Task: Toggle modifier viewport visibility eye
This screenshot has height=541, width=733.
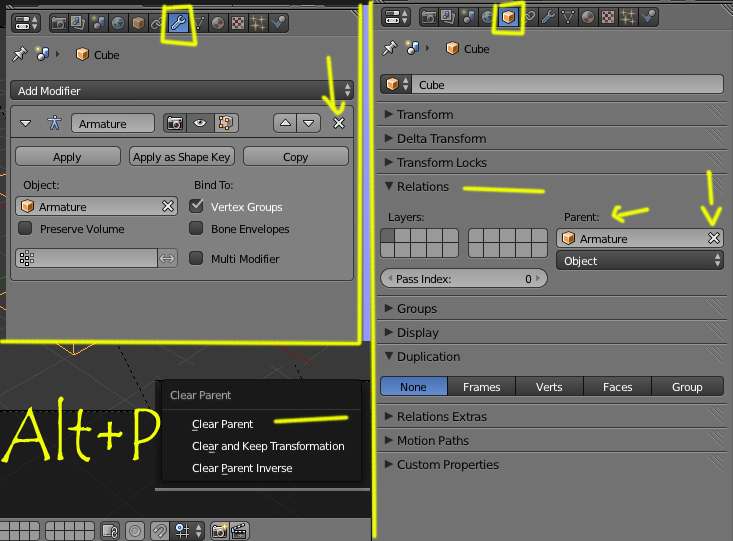Action: pyautogui.click(x=200, y=123)
